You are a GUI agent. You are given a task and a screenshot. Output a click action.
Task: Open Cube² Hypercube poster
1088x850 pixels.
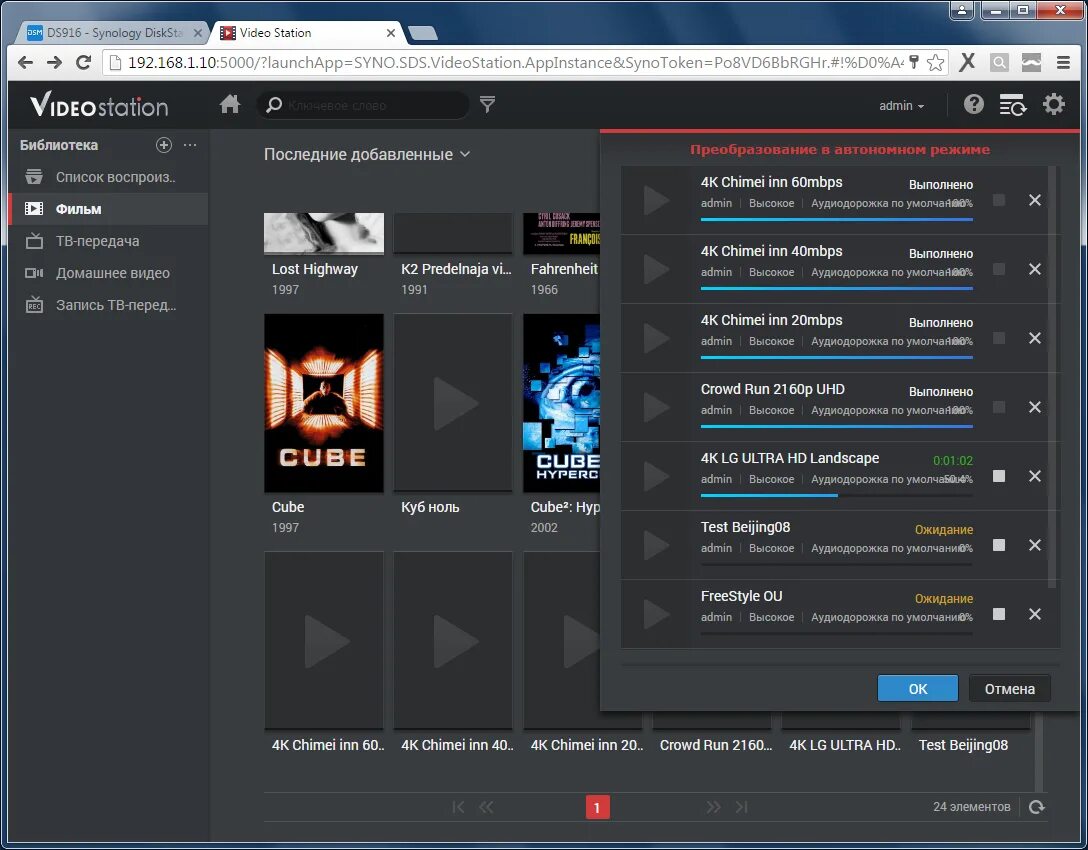[561, 402]
